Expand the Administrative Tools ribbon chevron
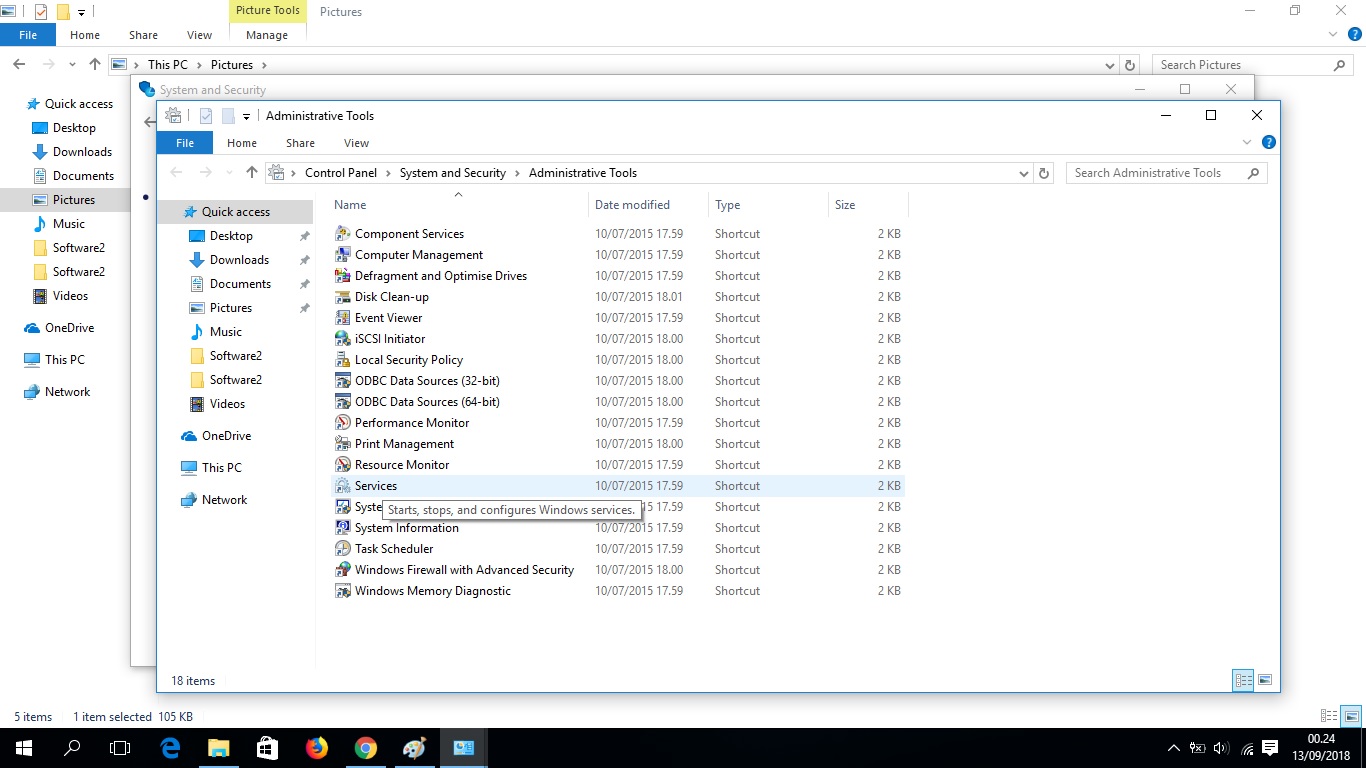Screen dimensions: 1366x768 1247,143
